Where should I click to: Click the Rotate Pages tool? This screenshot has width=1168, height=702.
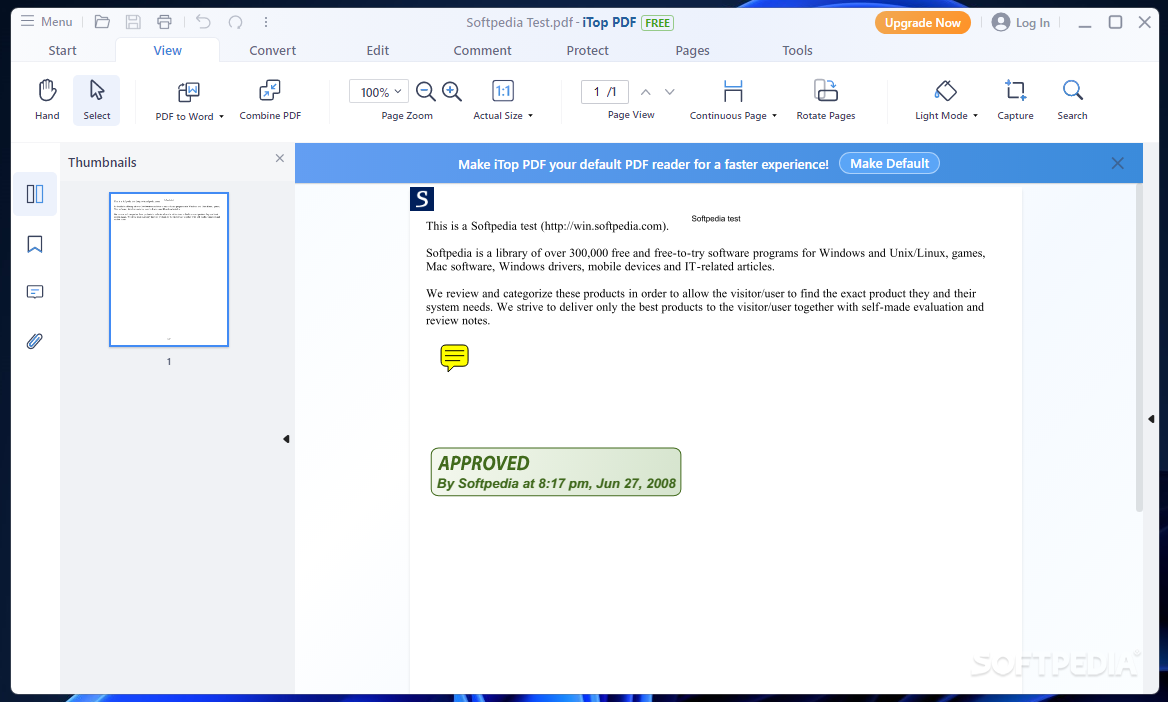(825, 99)
